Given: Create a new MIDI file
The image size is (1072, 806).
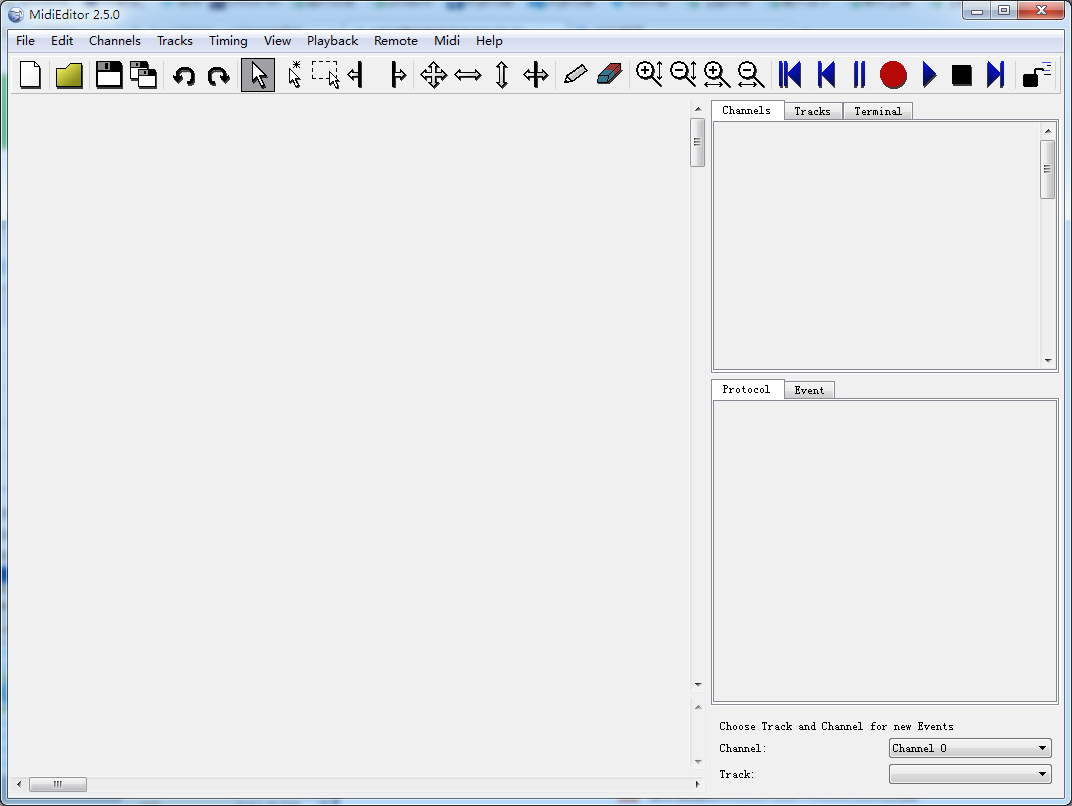Looking at the screenshot, I should [x=30, y=75].
